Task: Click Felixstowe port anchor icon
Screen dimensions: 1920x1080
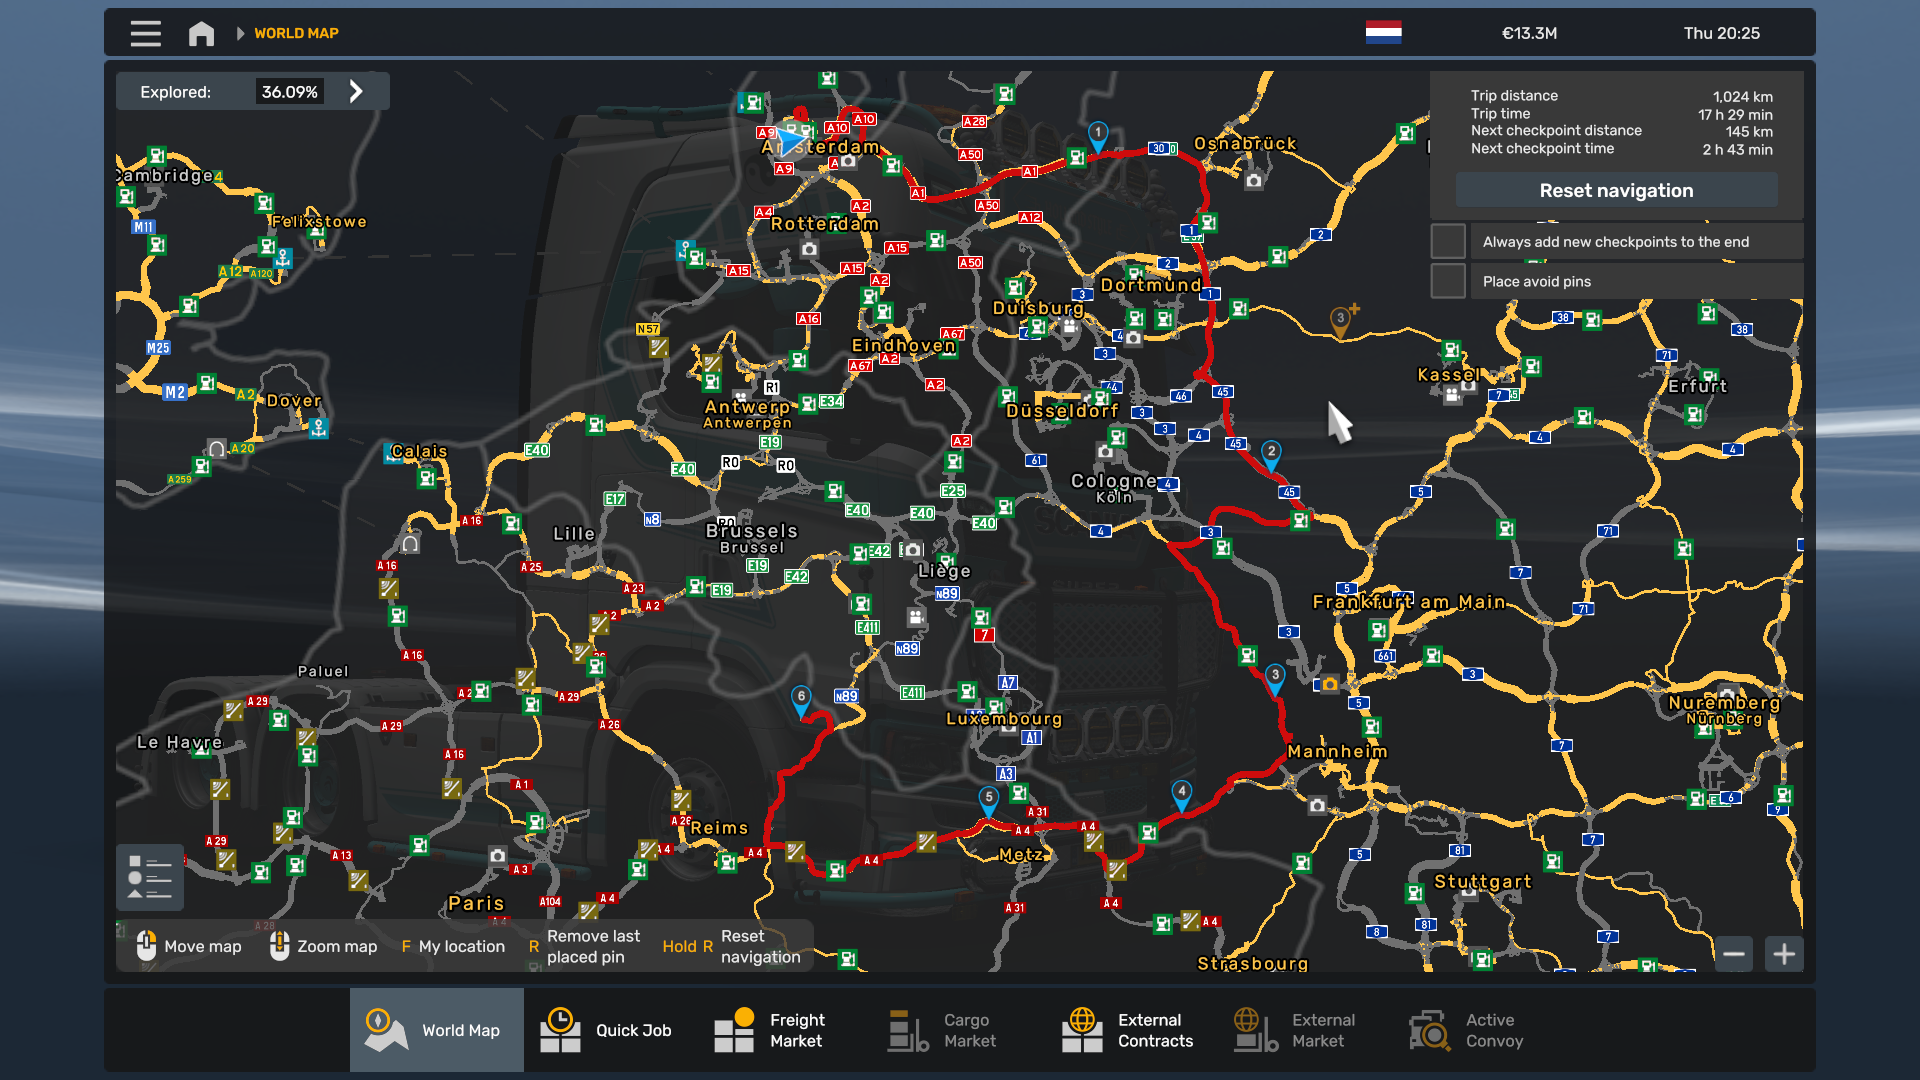Action: tap(283, 258)
